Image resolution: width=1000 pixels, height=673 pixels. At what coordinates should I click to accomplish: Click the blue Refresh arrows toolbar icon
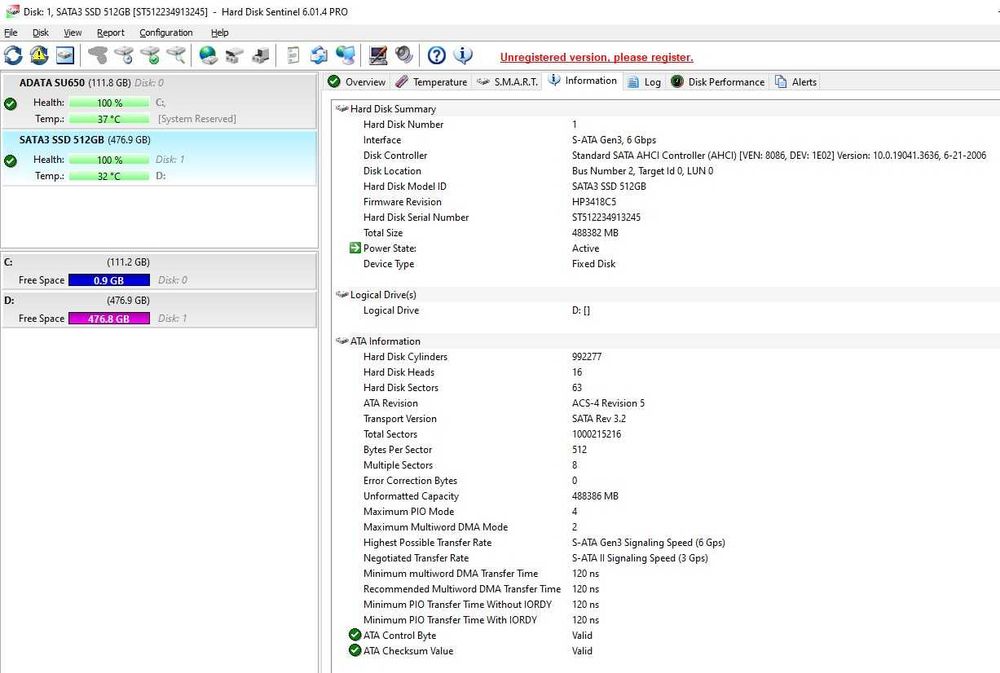13,55
